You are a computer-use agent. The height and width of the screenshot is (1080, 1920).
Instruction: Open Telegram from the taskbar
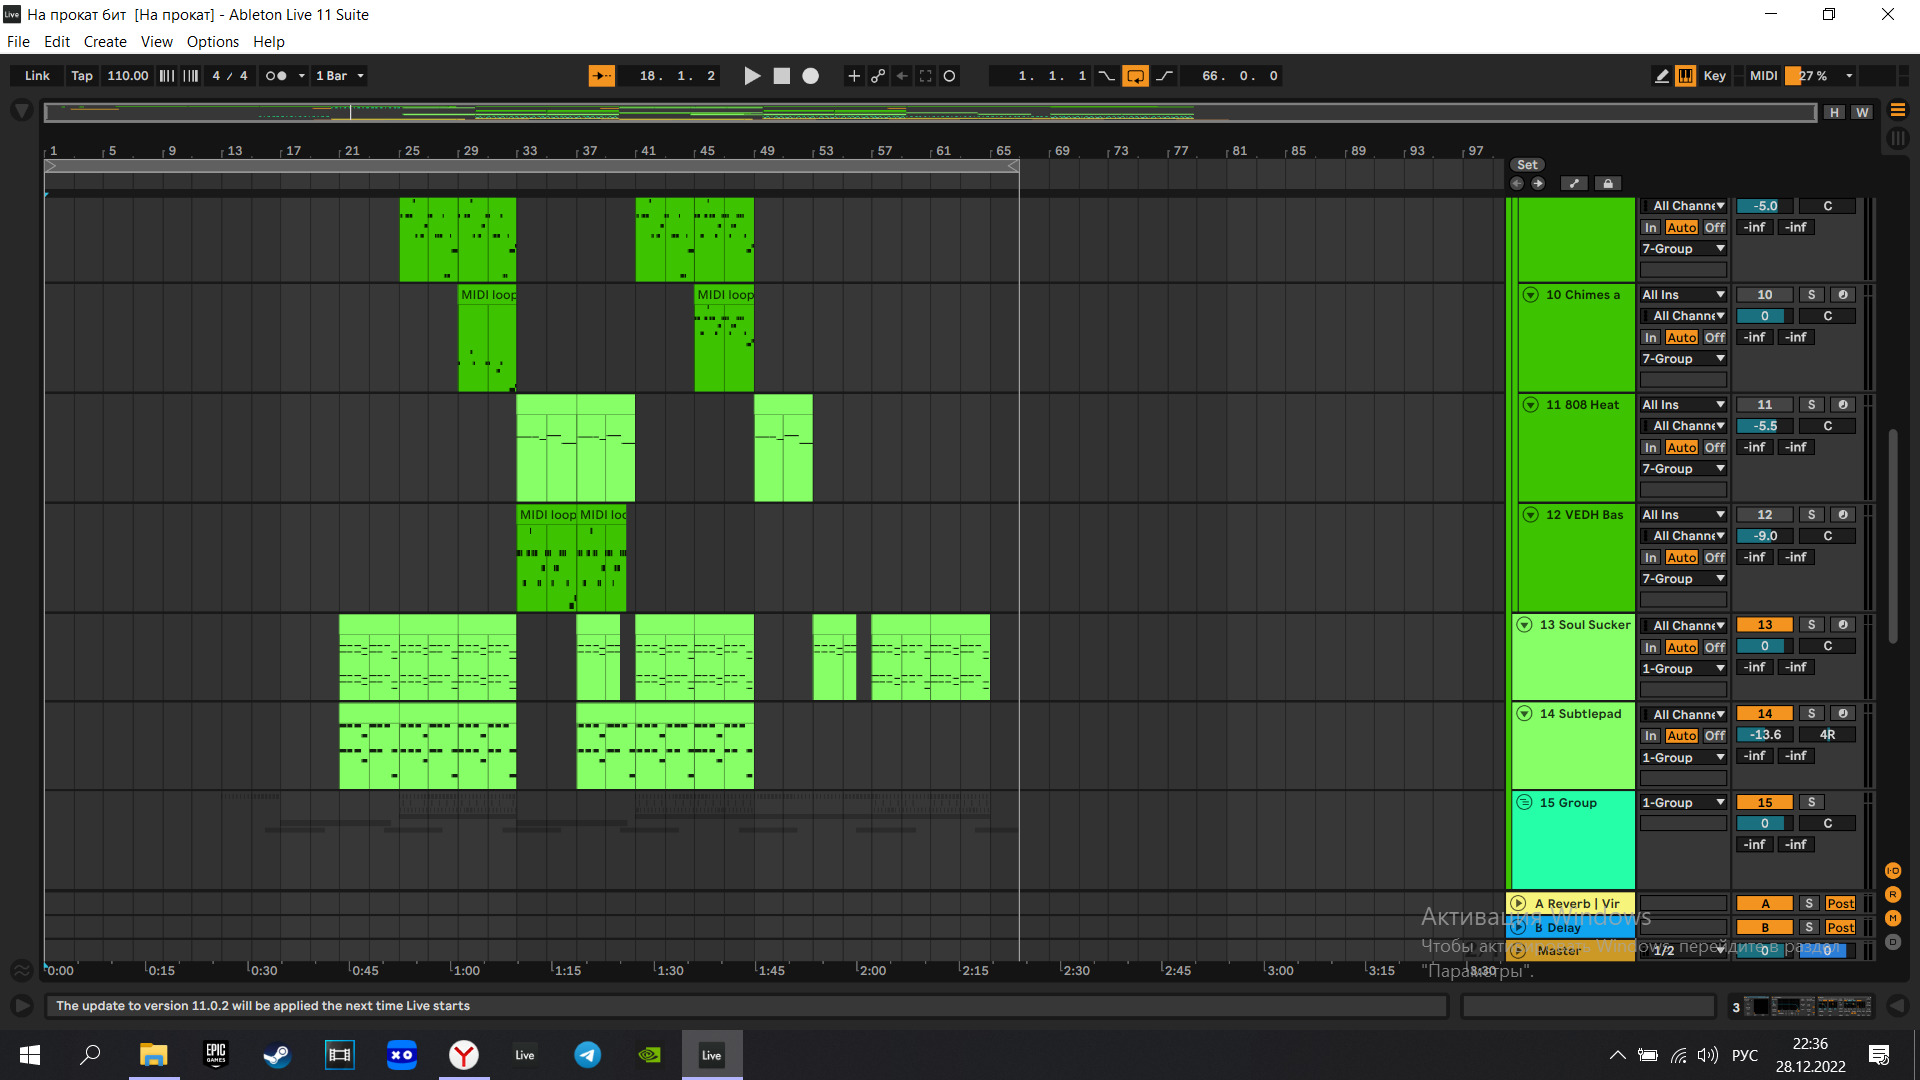coord(588,1055)
